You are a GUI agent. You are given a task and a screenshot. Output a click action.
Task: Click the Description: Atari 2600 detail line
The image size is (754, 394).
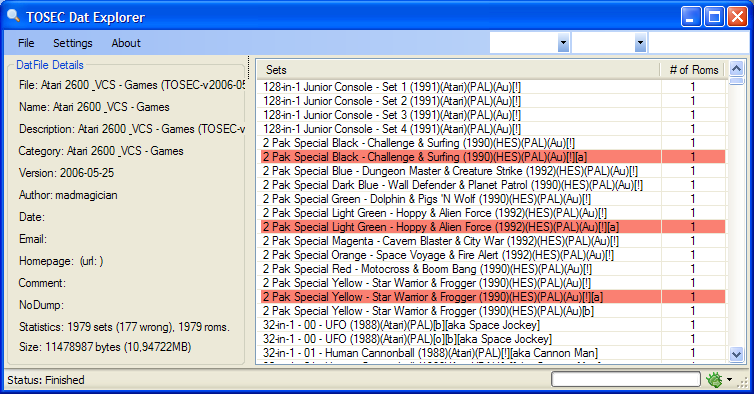(132, 129)
